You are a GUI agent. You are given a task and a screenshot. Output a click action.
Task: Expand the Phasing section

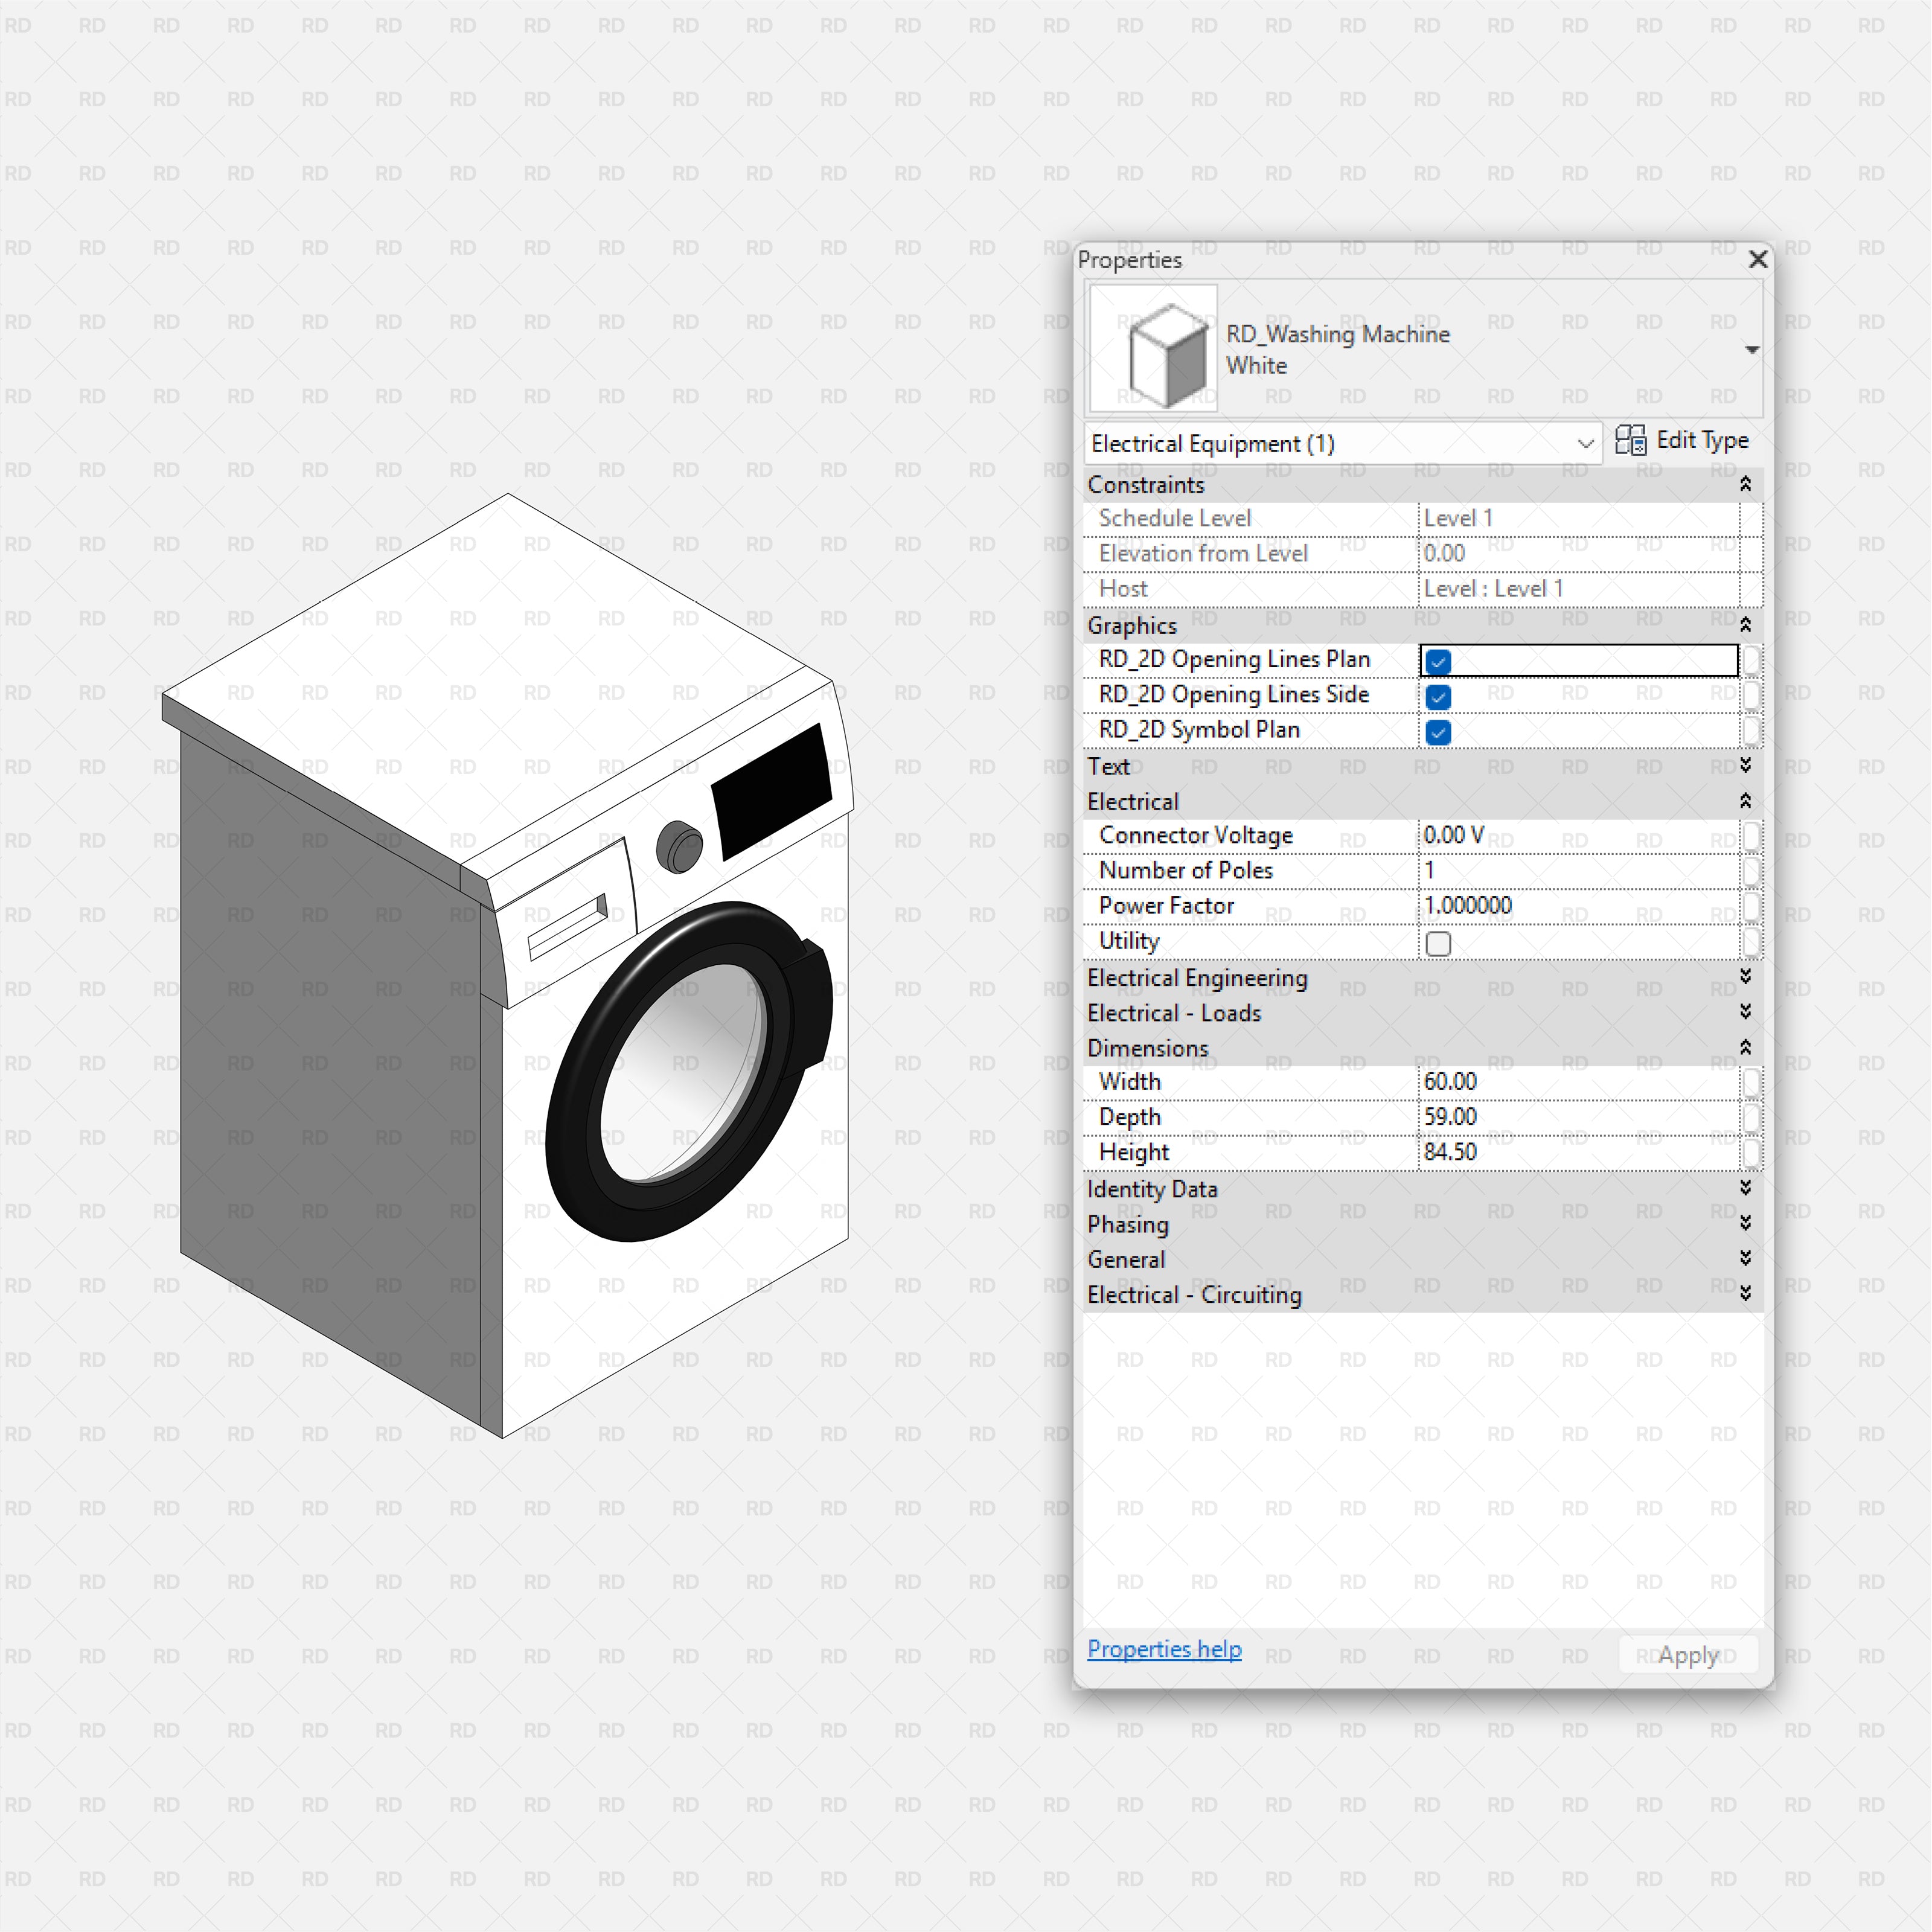[1745, 1223]
